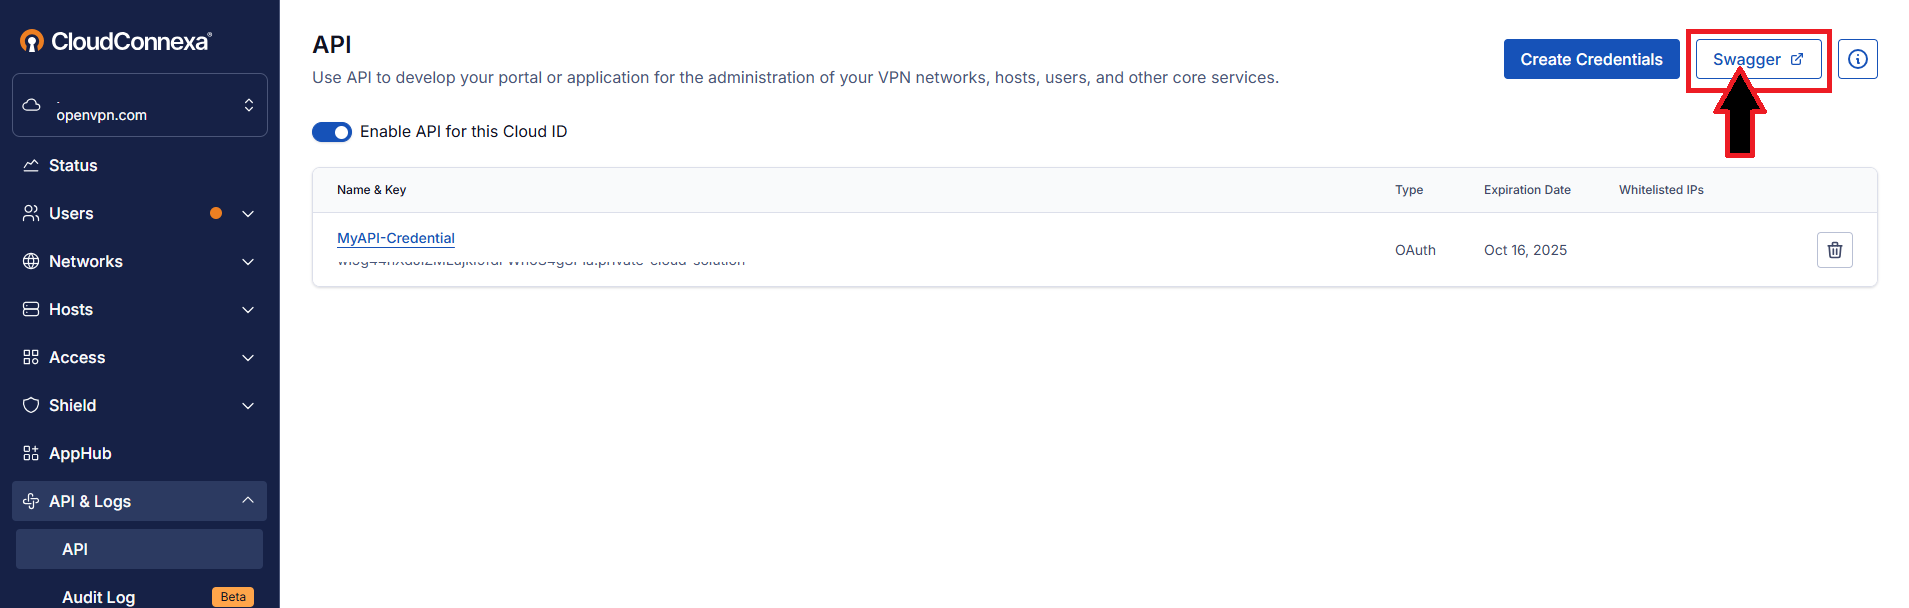Click the AppHub grid icon
The width and height of the screenshot is (1909, 608).
pos(31,453)
